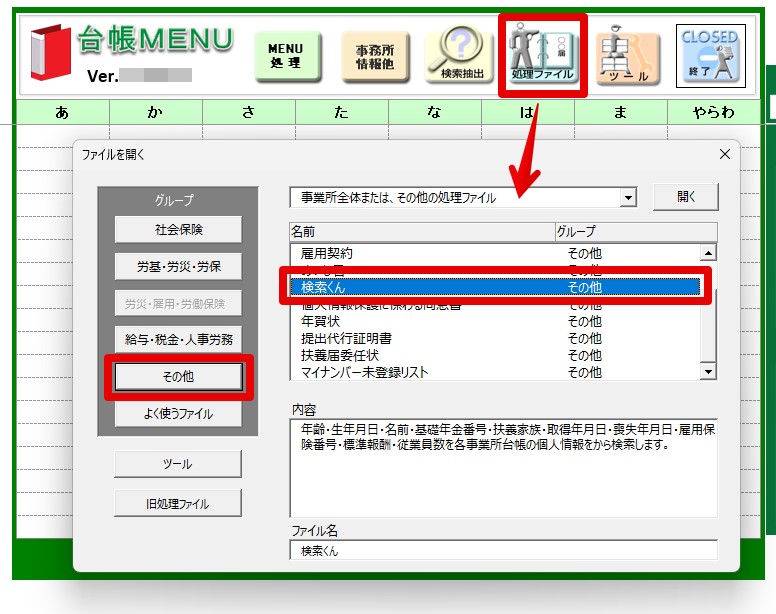Select the 年賀状 list row
Image resolution: width=776 pixels, height=614 pixels.
click(495, 321)
